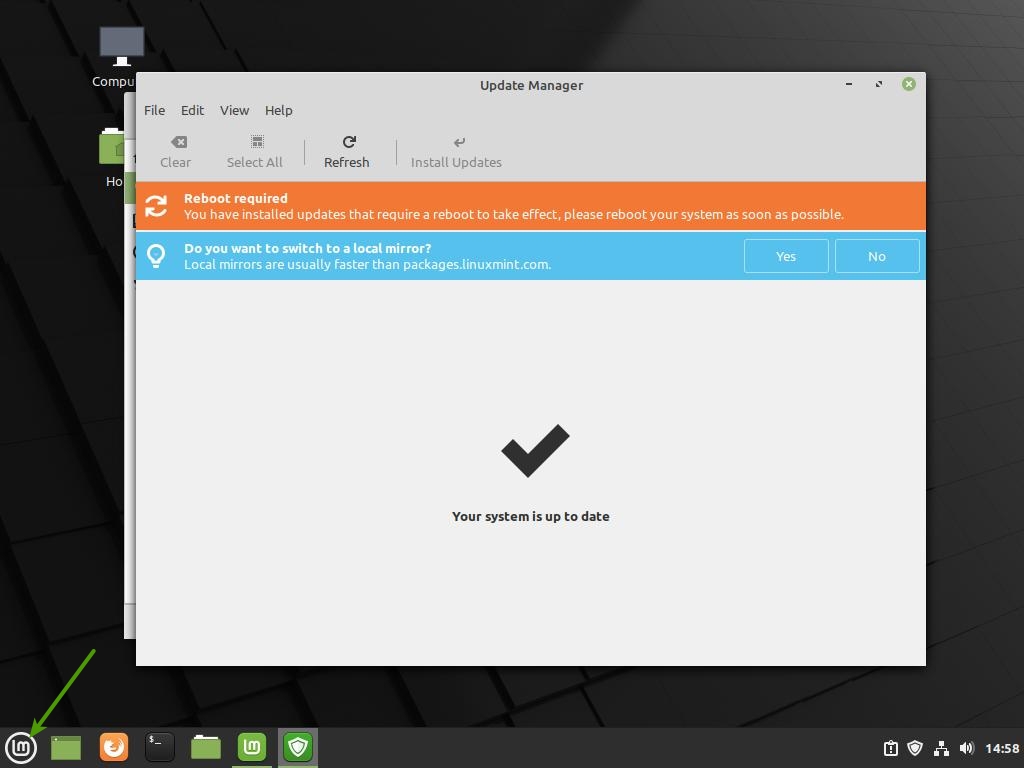Open the Terminal from the panel

[x=160, y=747]
